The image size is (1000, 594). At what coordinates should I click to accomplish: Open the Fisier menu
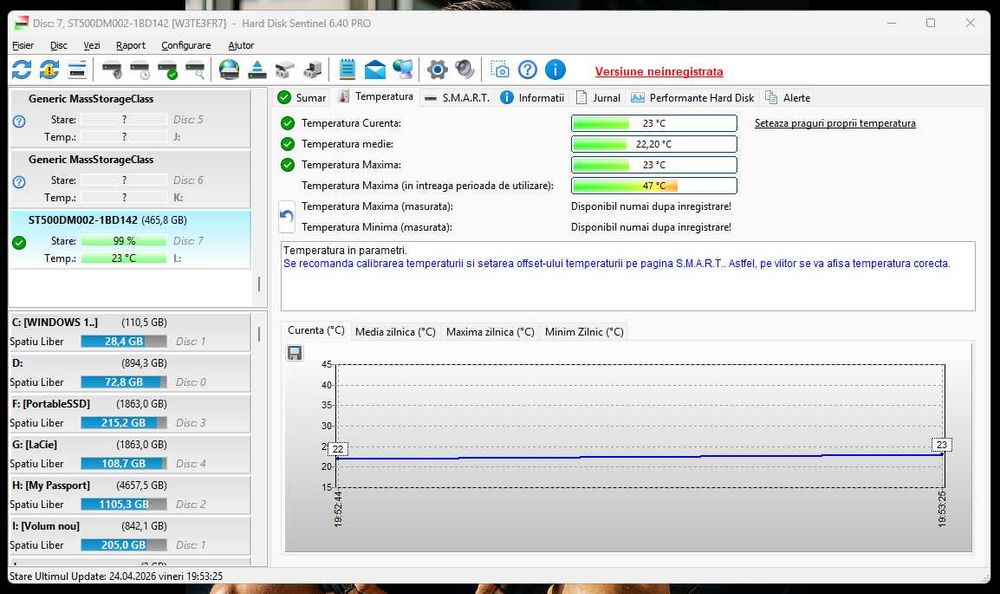coord(23,45)
